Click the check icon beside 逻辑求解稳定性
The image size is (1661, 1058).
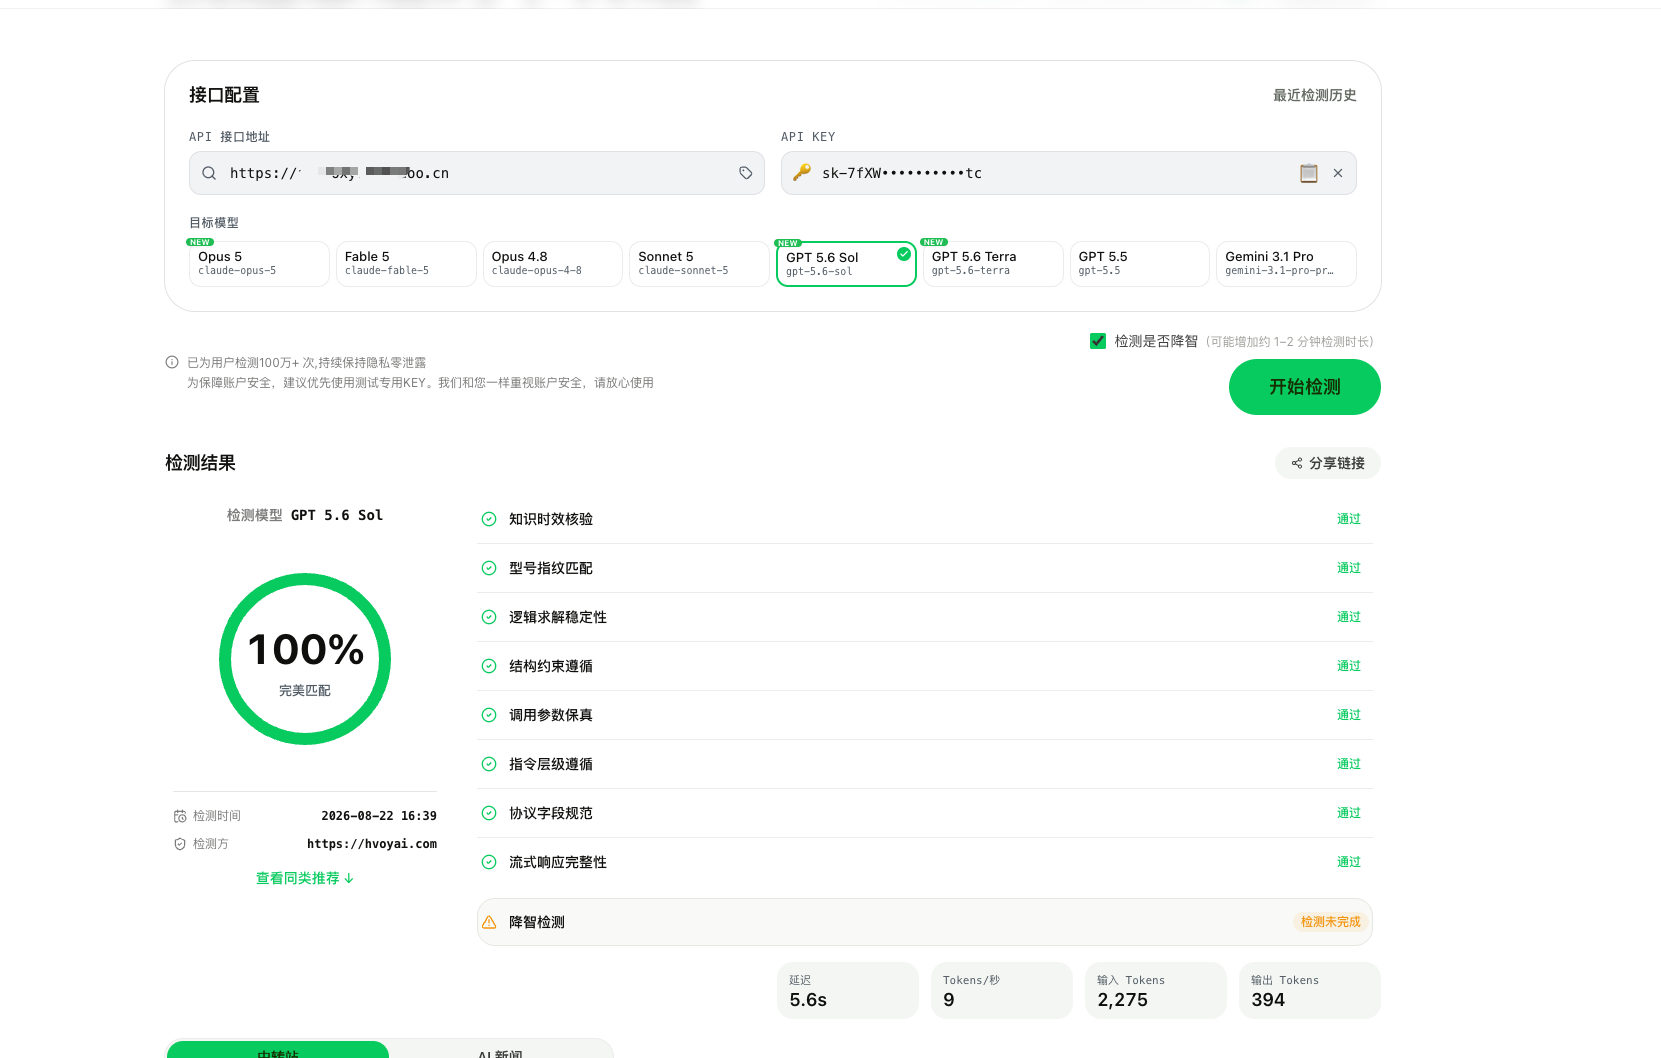[x=489, y=617]
